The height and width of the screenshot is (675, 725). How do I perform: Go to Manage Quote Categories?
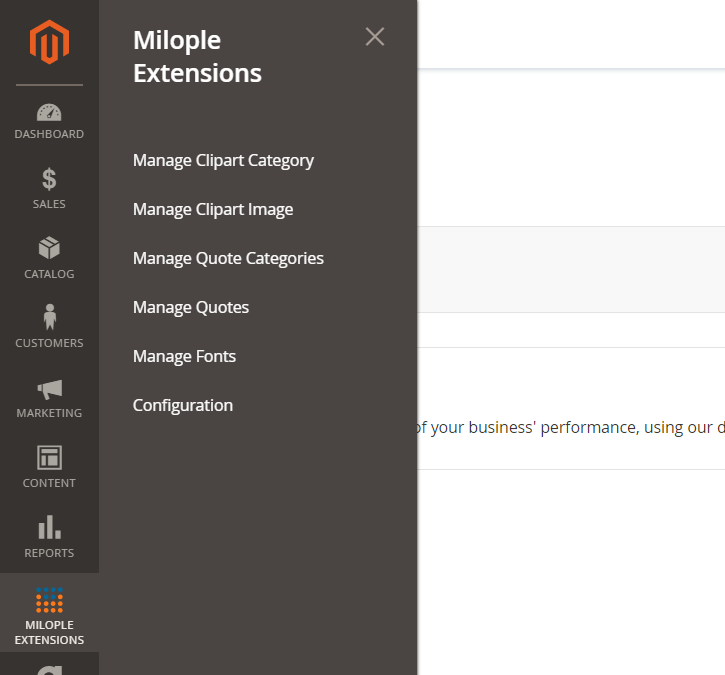click(x=228, y=258)
